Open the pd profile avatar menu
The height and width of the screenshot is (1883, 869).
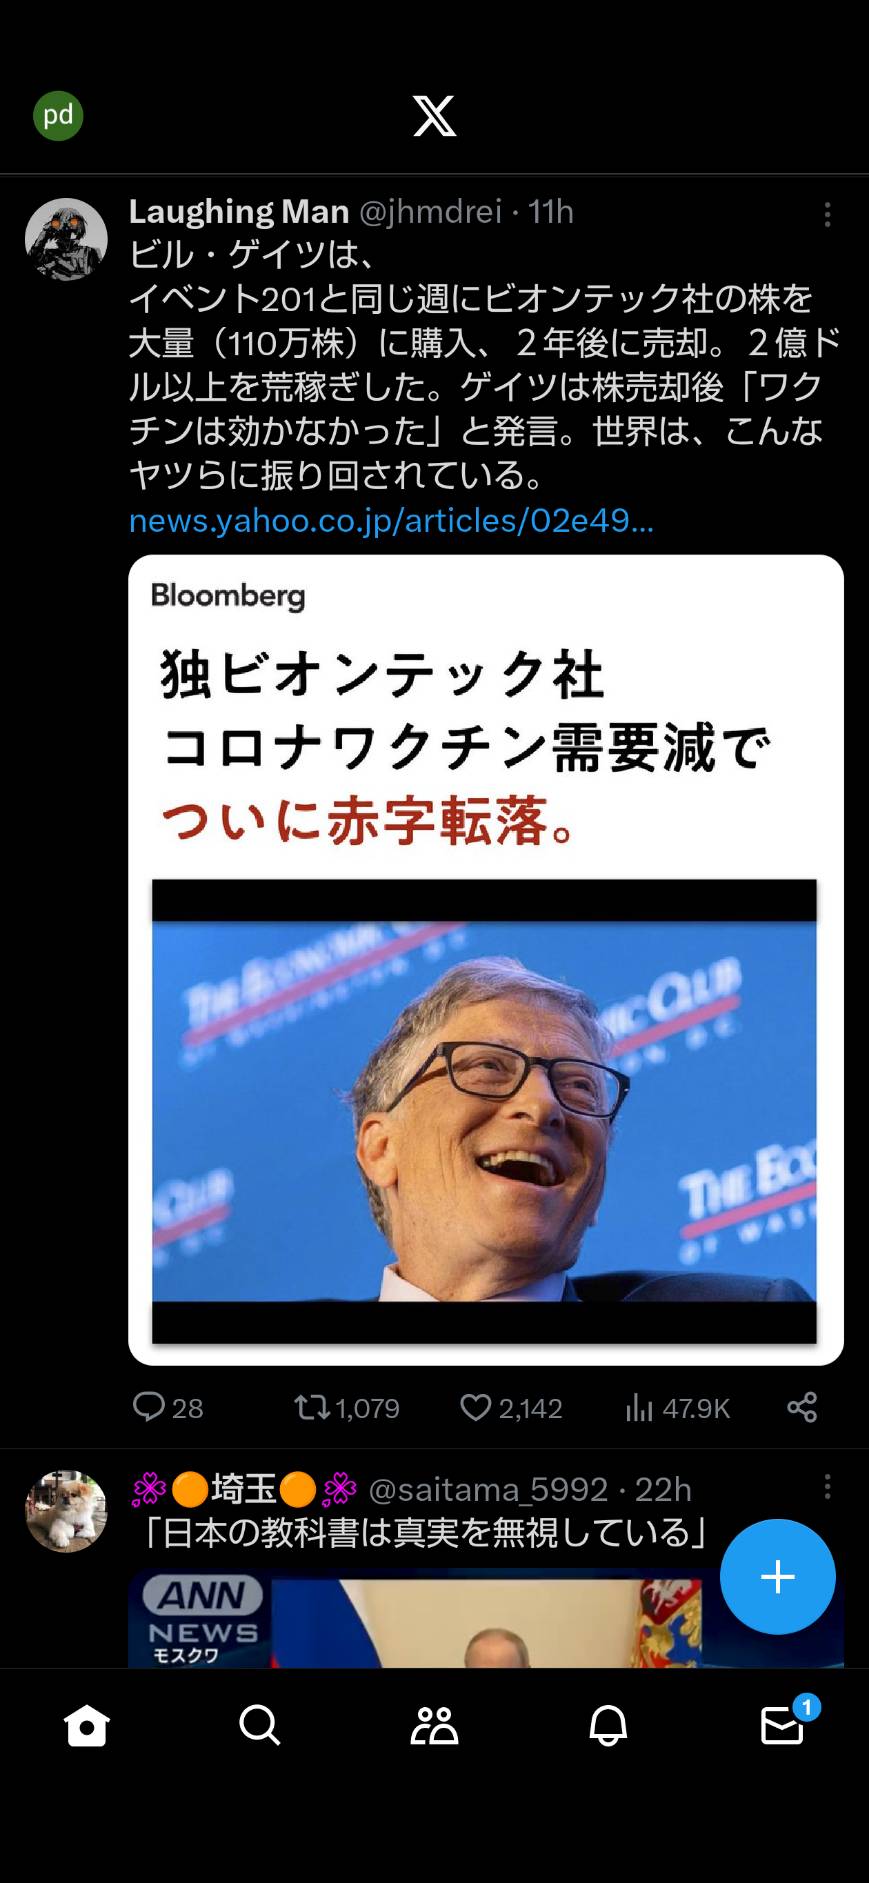coord(58,116)
